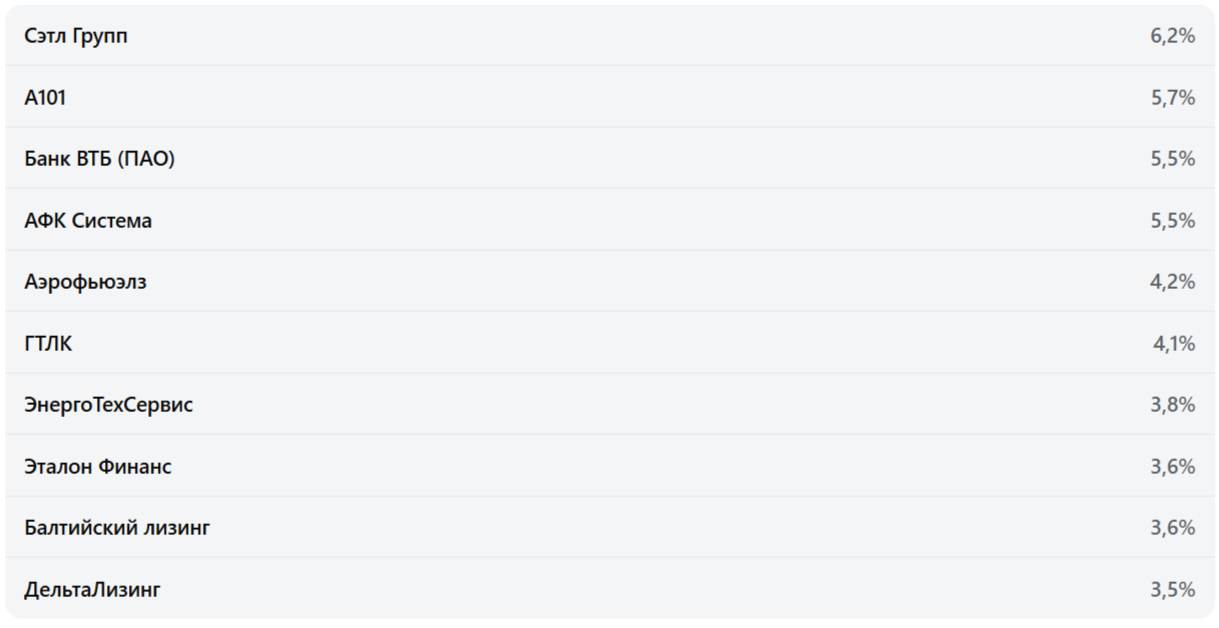The height and width of the screenshot is (628, 1219).
Task: Select the Эталон Финанс name
Action: pyautogui.click(x=98, y=467)
